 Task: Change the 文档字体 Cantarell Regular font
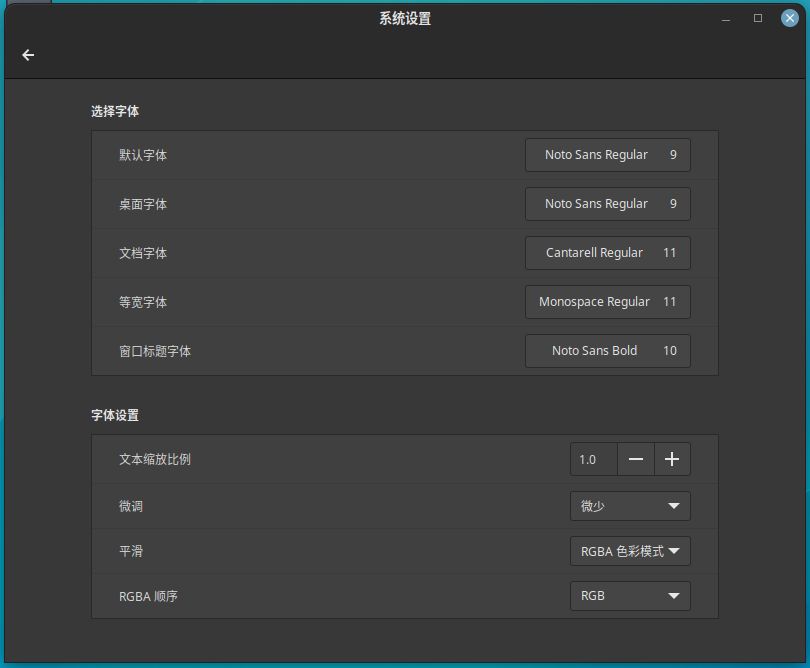pos(607,253)
